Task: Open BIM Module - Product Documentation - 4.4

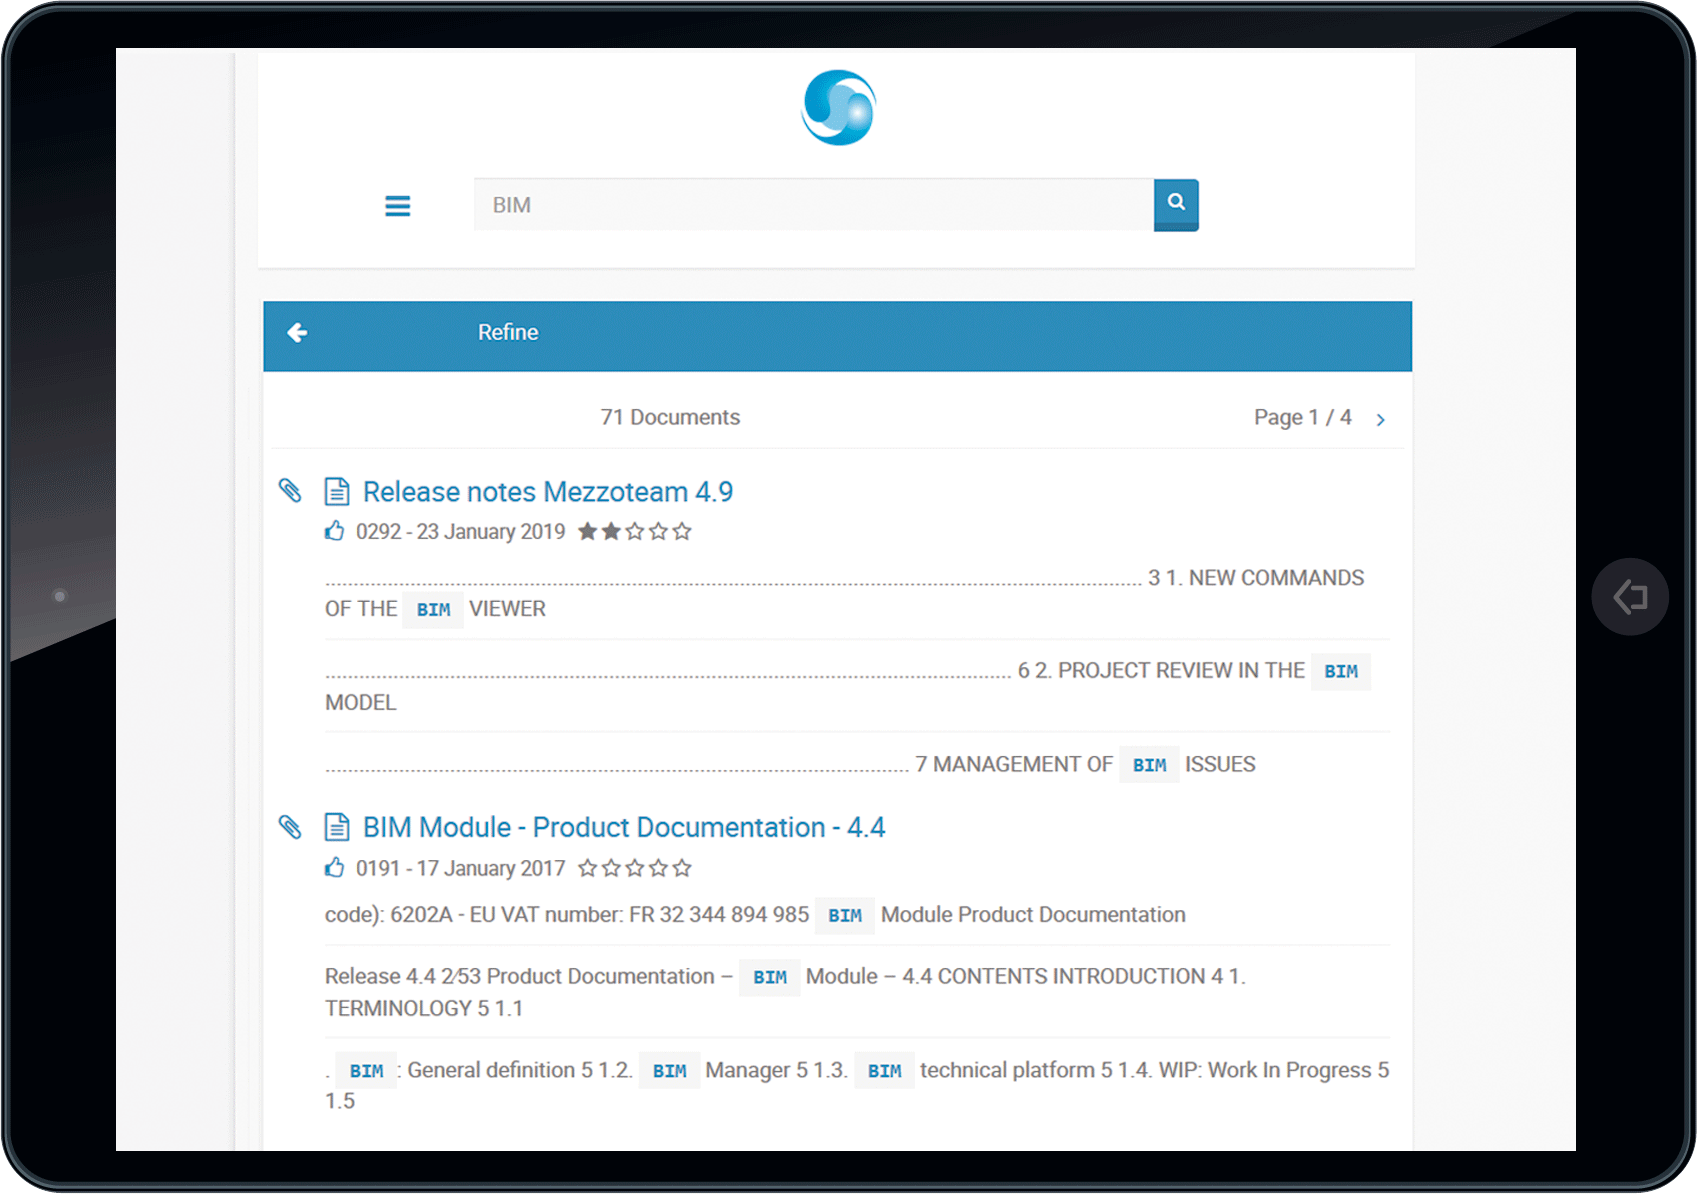Action: click(623, 828)
